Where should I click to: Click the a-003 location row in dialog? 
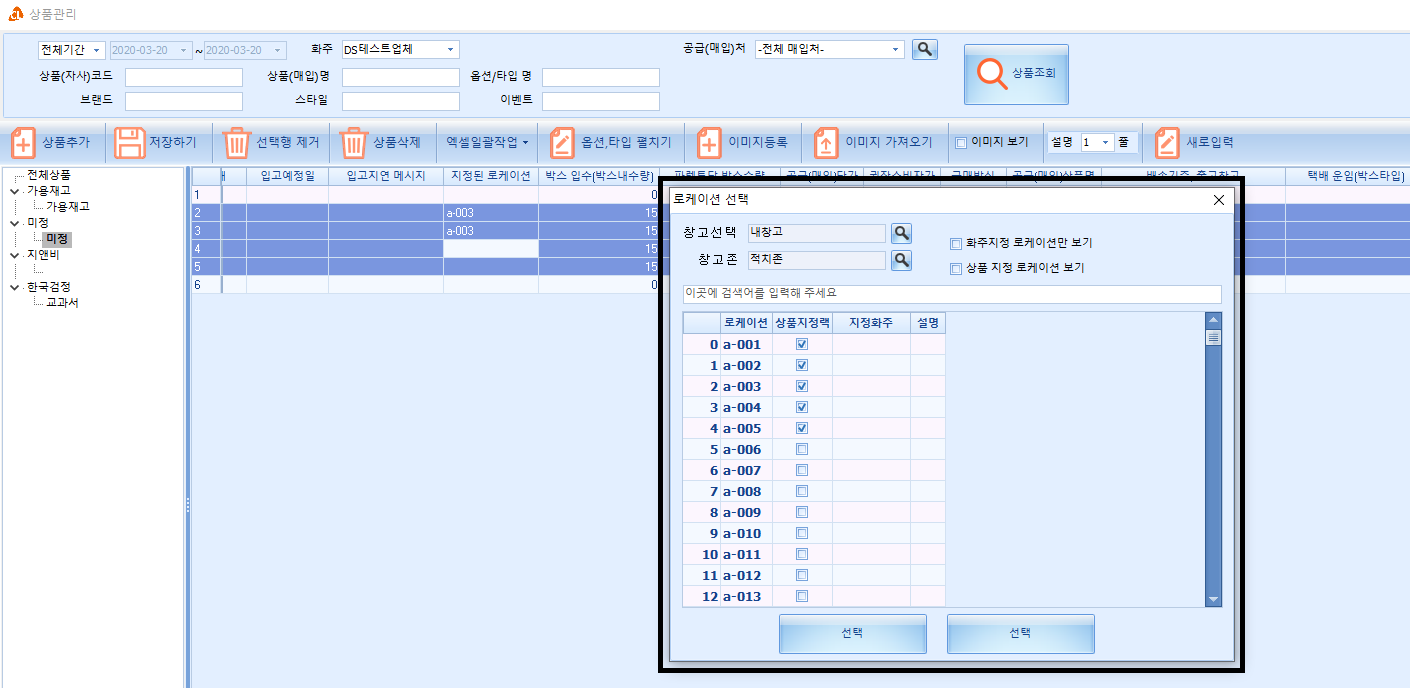coord(814,386)
